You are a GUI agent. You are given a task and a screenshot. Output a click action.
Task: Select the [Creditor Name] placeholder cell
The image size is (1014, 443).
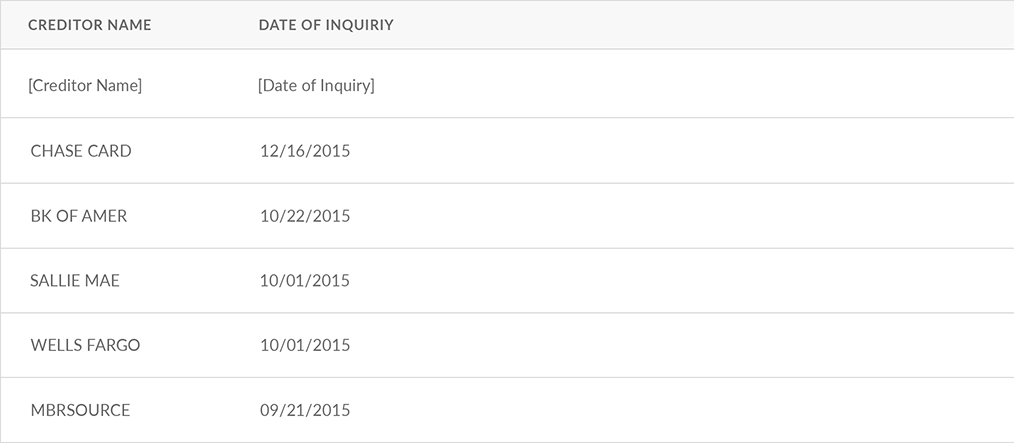(x=86, y=86)
